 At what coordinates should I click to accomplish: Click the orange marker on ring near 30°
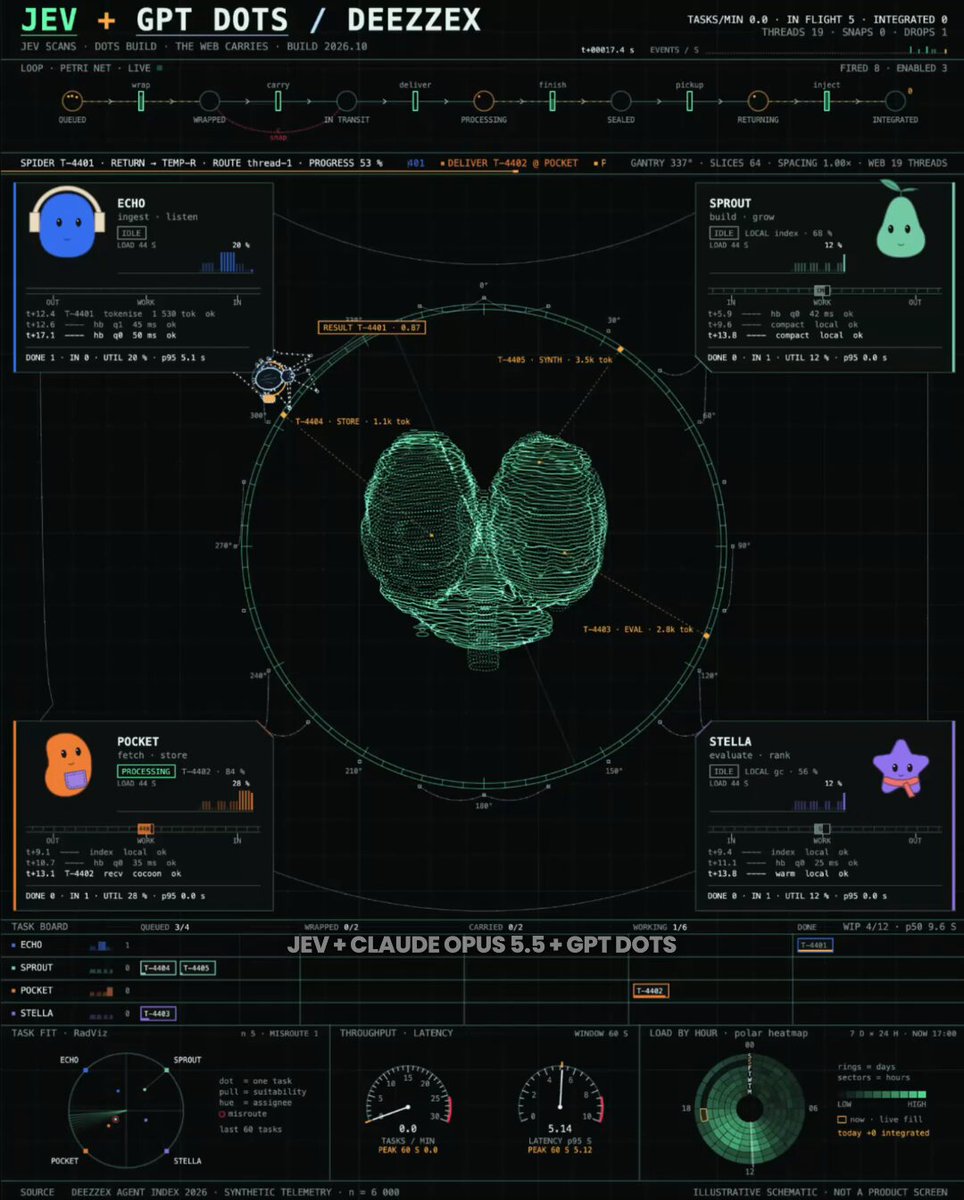coord(621,348)
